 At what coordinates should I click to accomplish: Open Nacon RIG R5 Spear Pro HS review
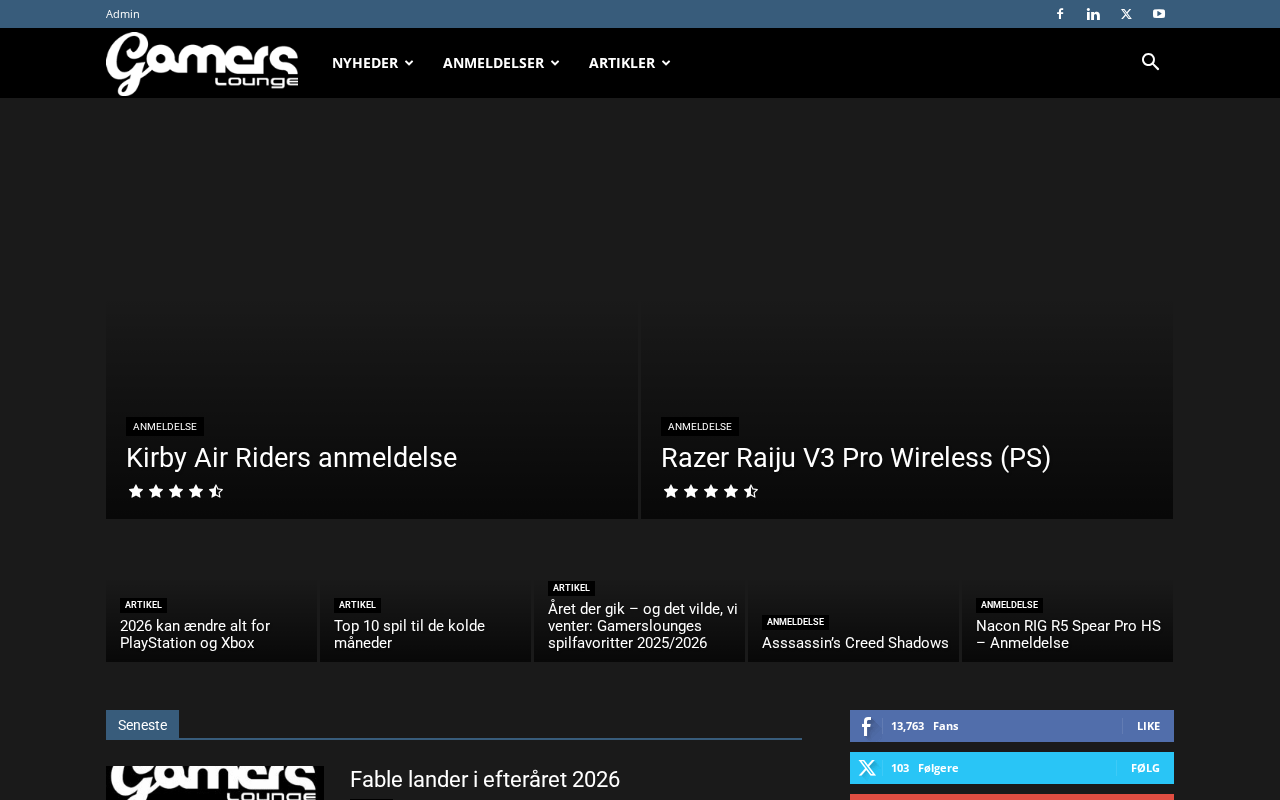point(1068,635)
